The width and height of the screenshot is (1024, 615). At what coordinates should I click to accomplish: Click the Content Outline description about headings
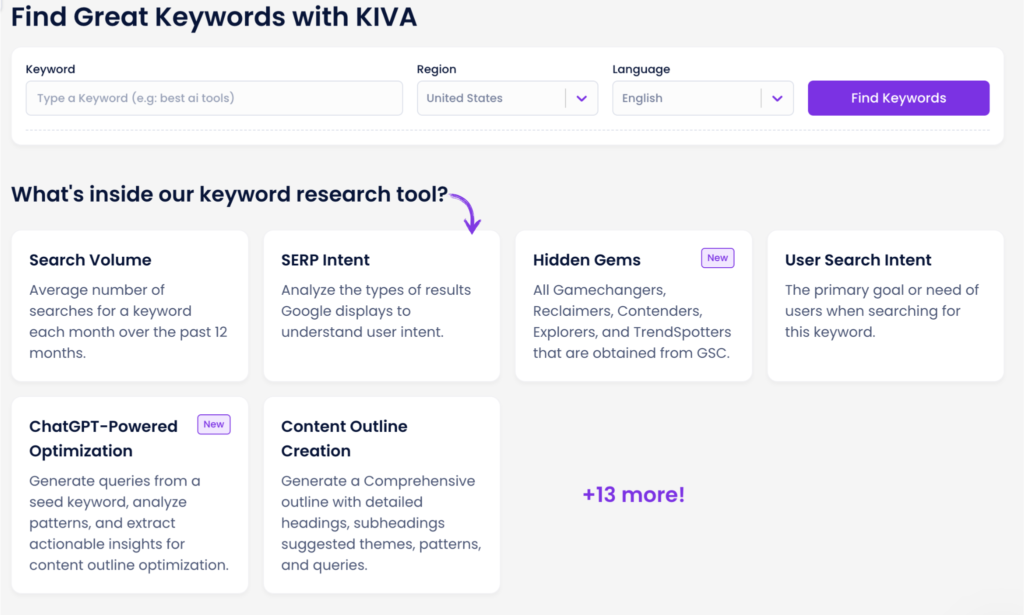point(381,523)
